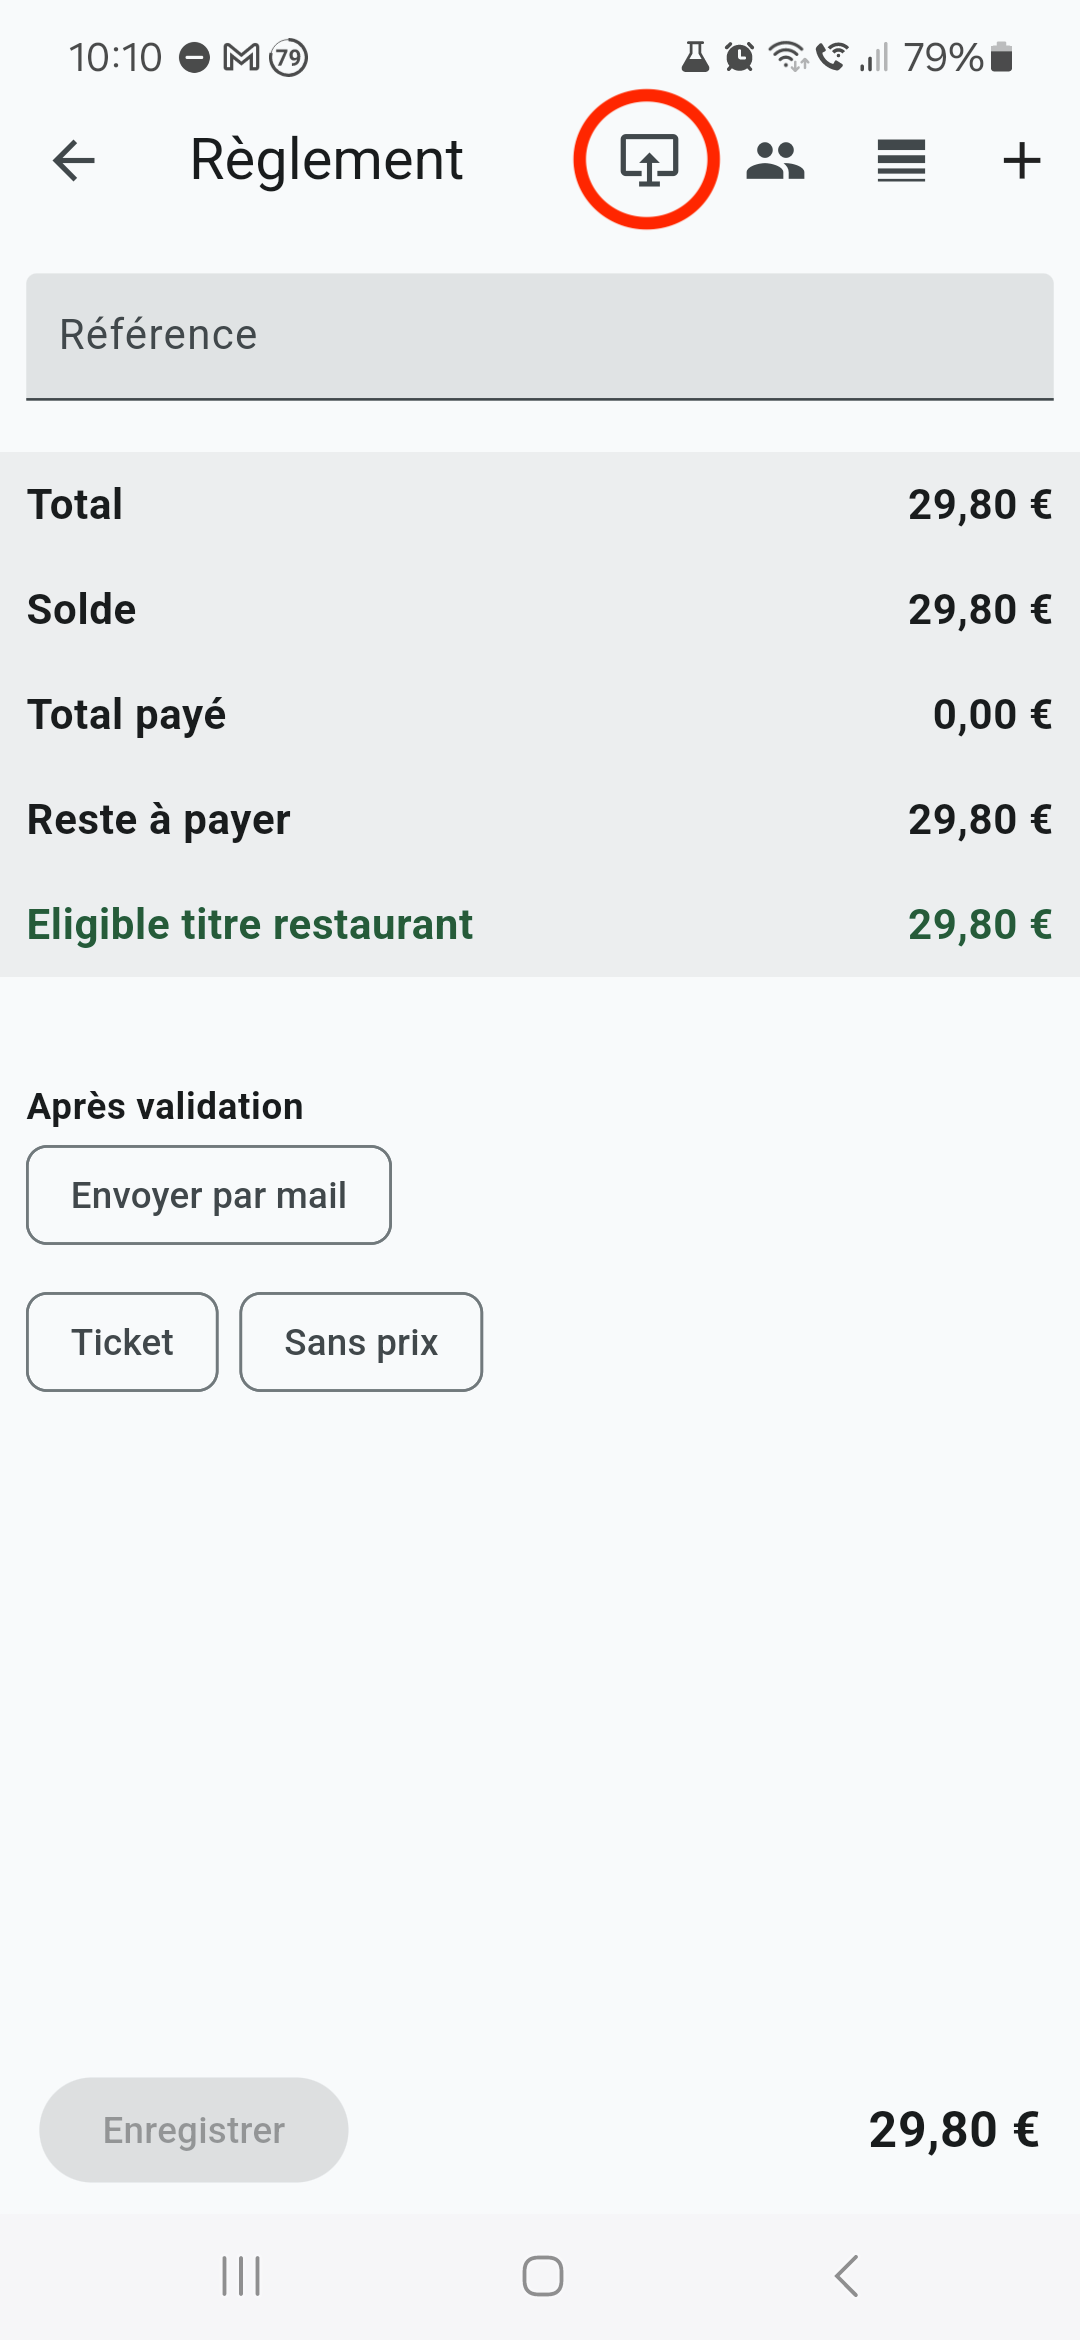Tap the Wi-Fi status icon

(788, 58)
